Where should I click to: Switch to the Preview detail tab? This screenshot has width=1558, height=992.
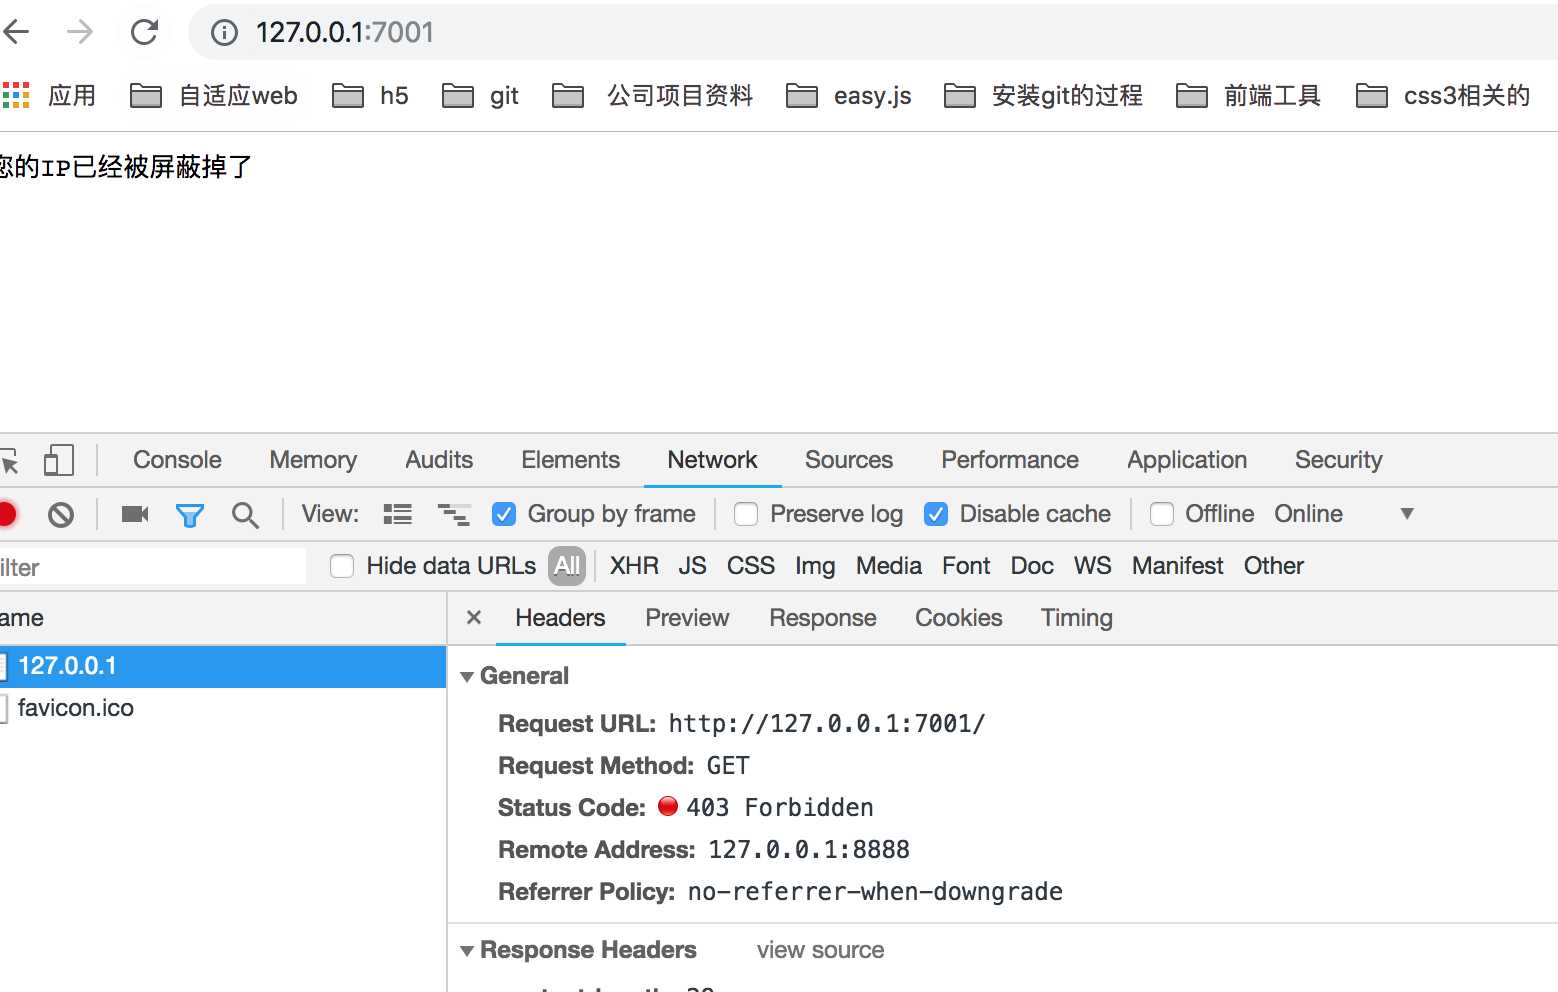click(x=687, y=618)
